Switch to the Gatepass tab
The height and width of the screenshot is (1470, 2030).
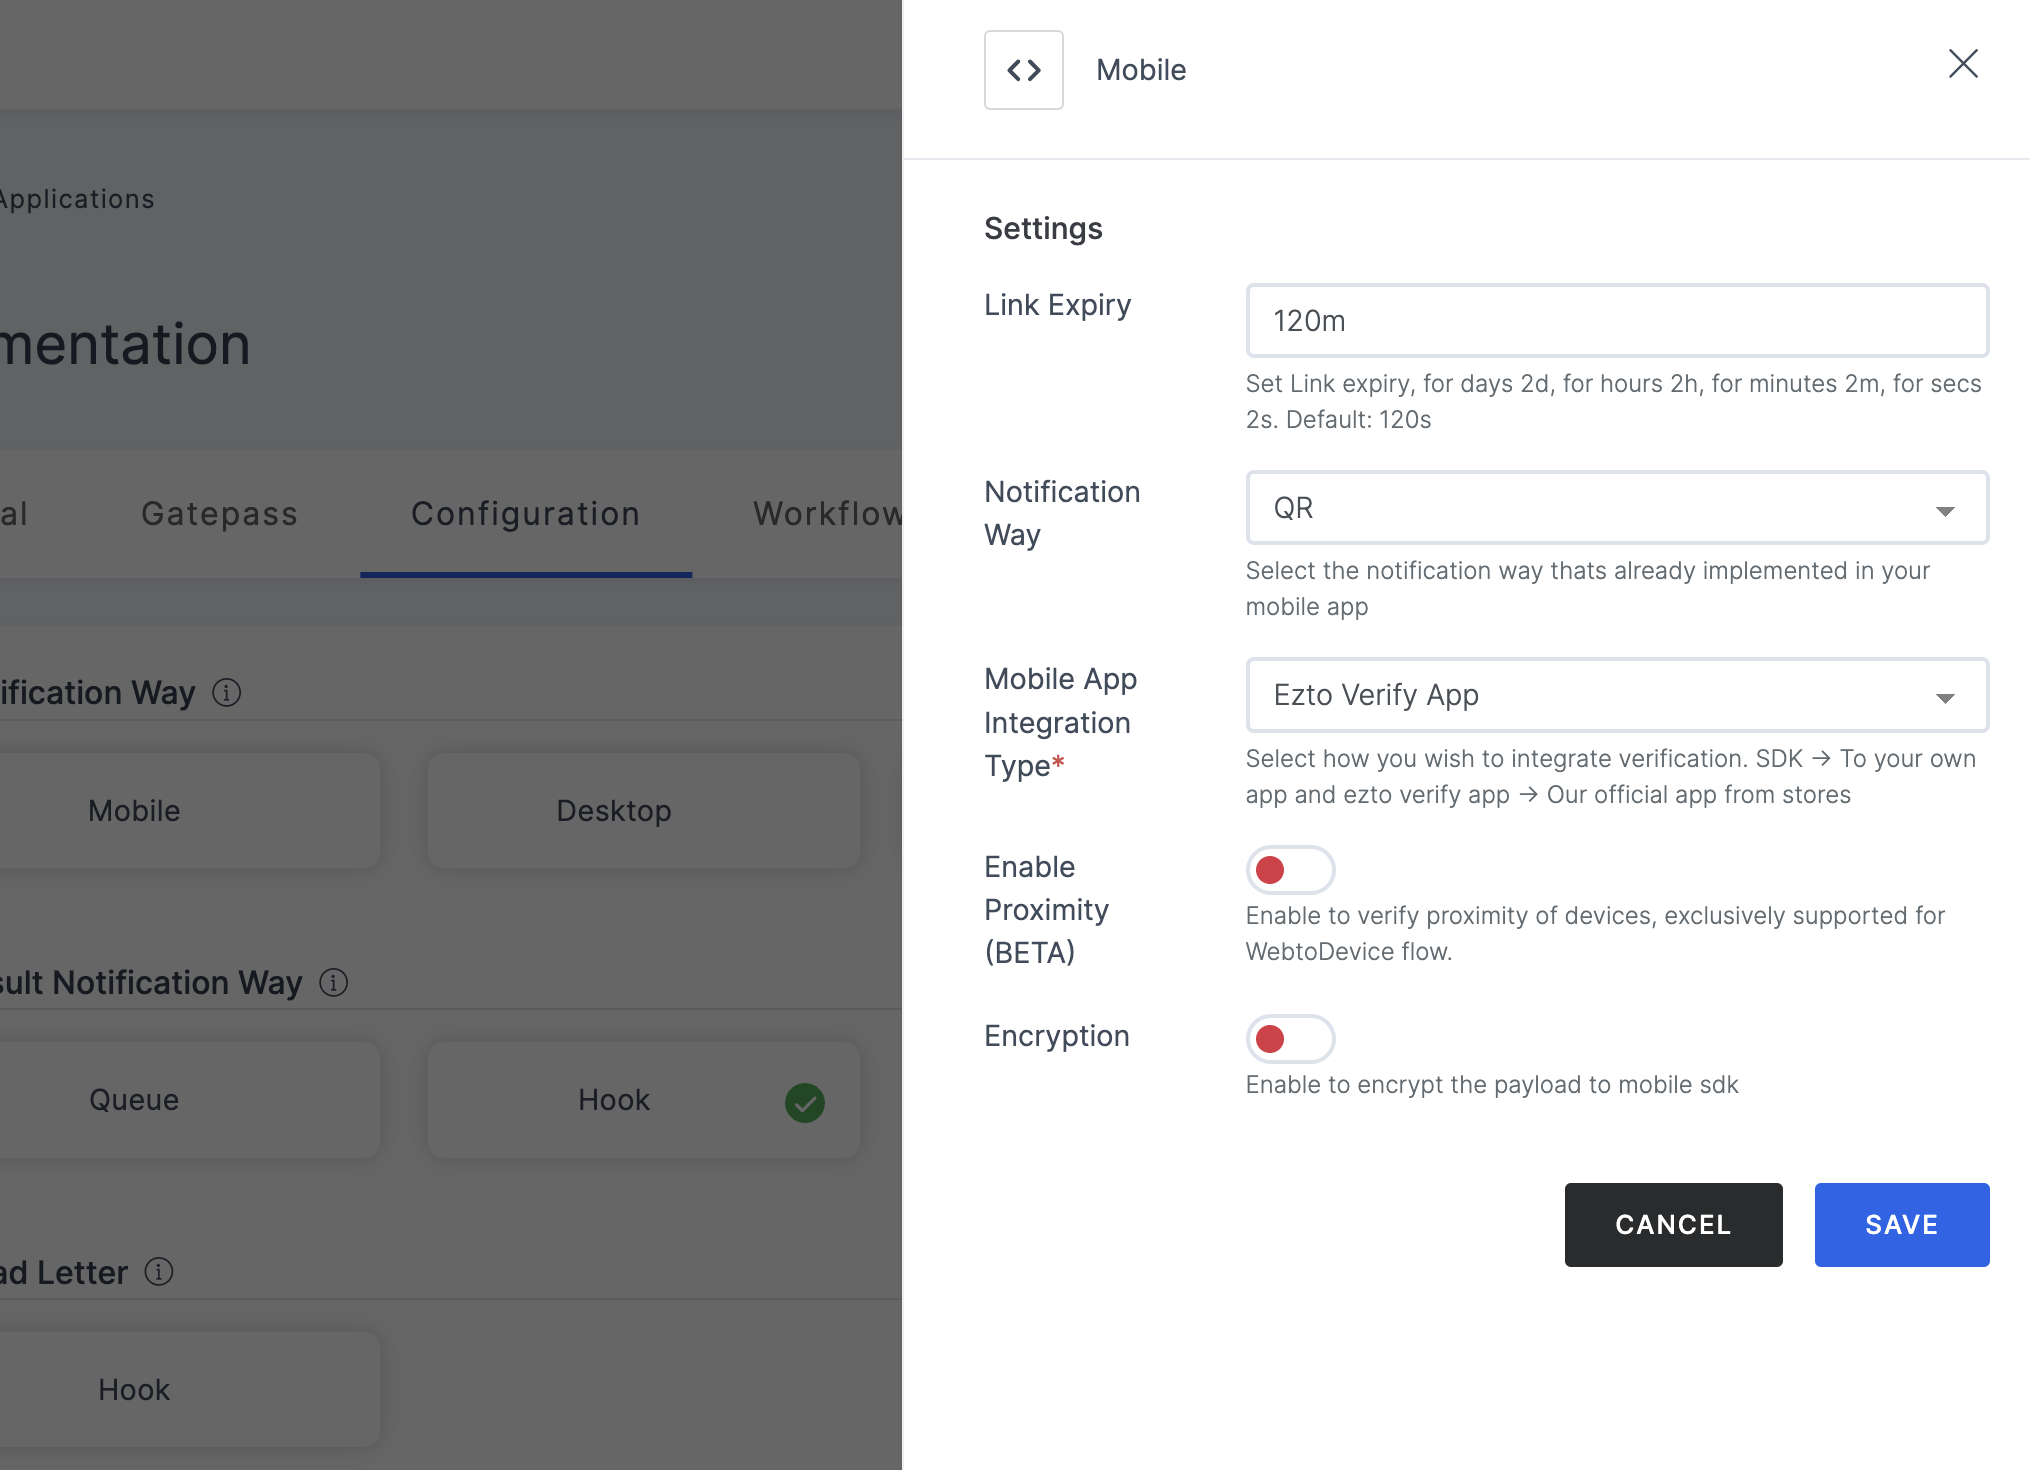click(219, 514)
